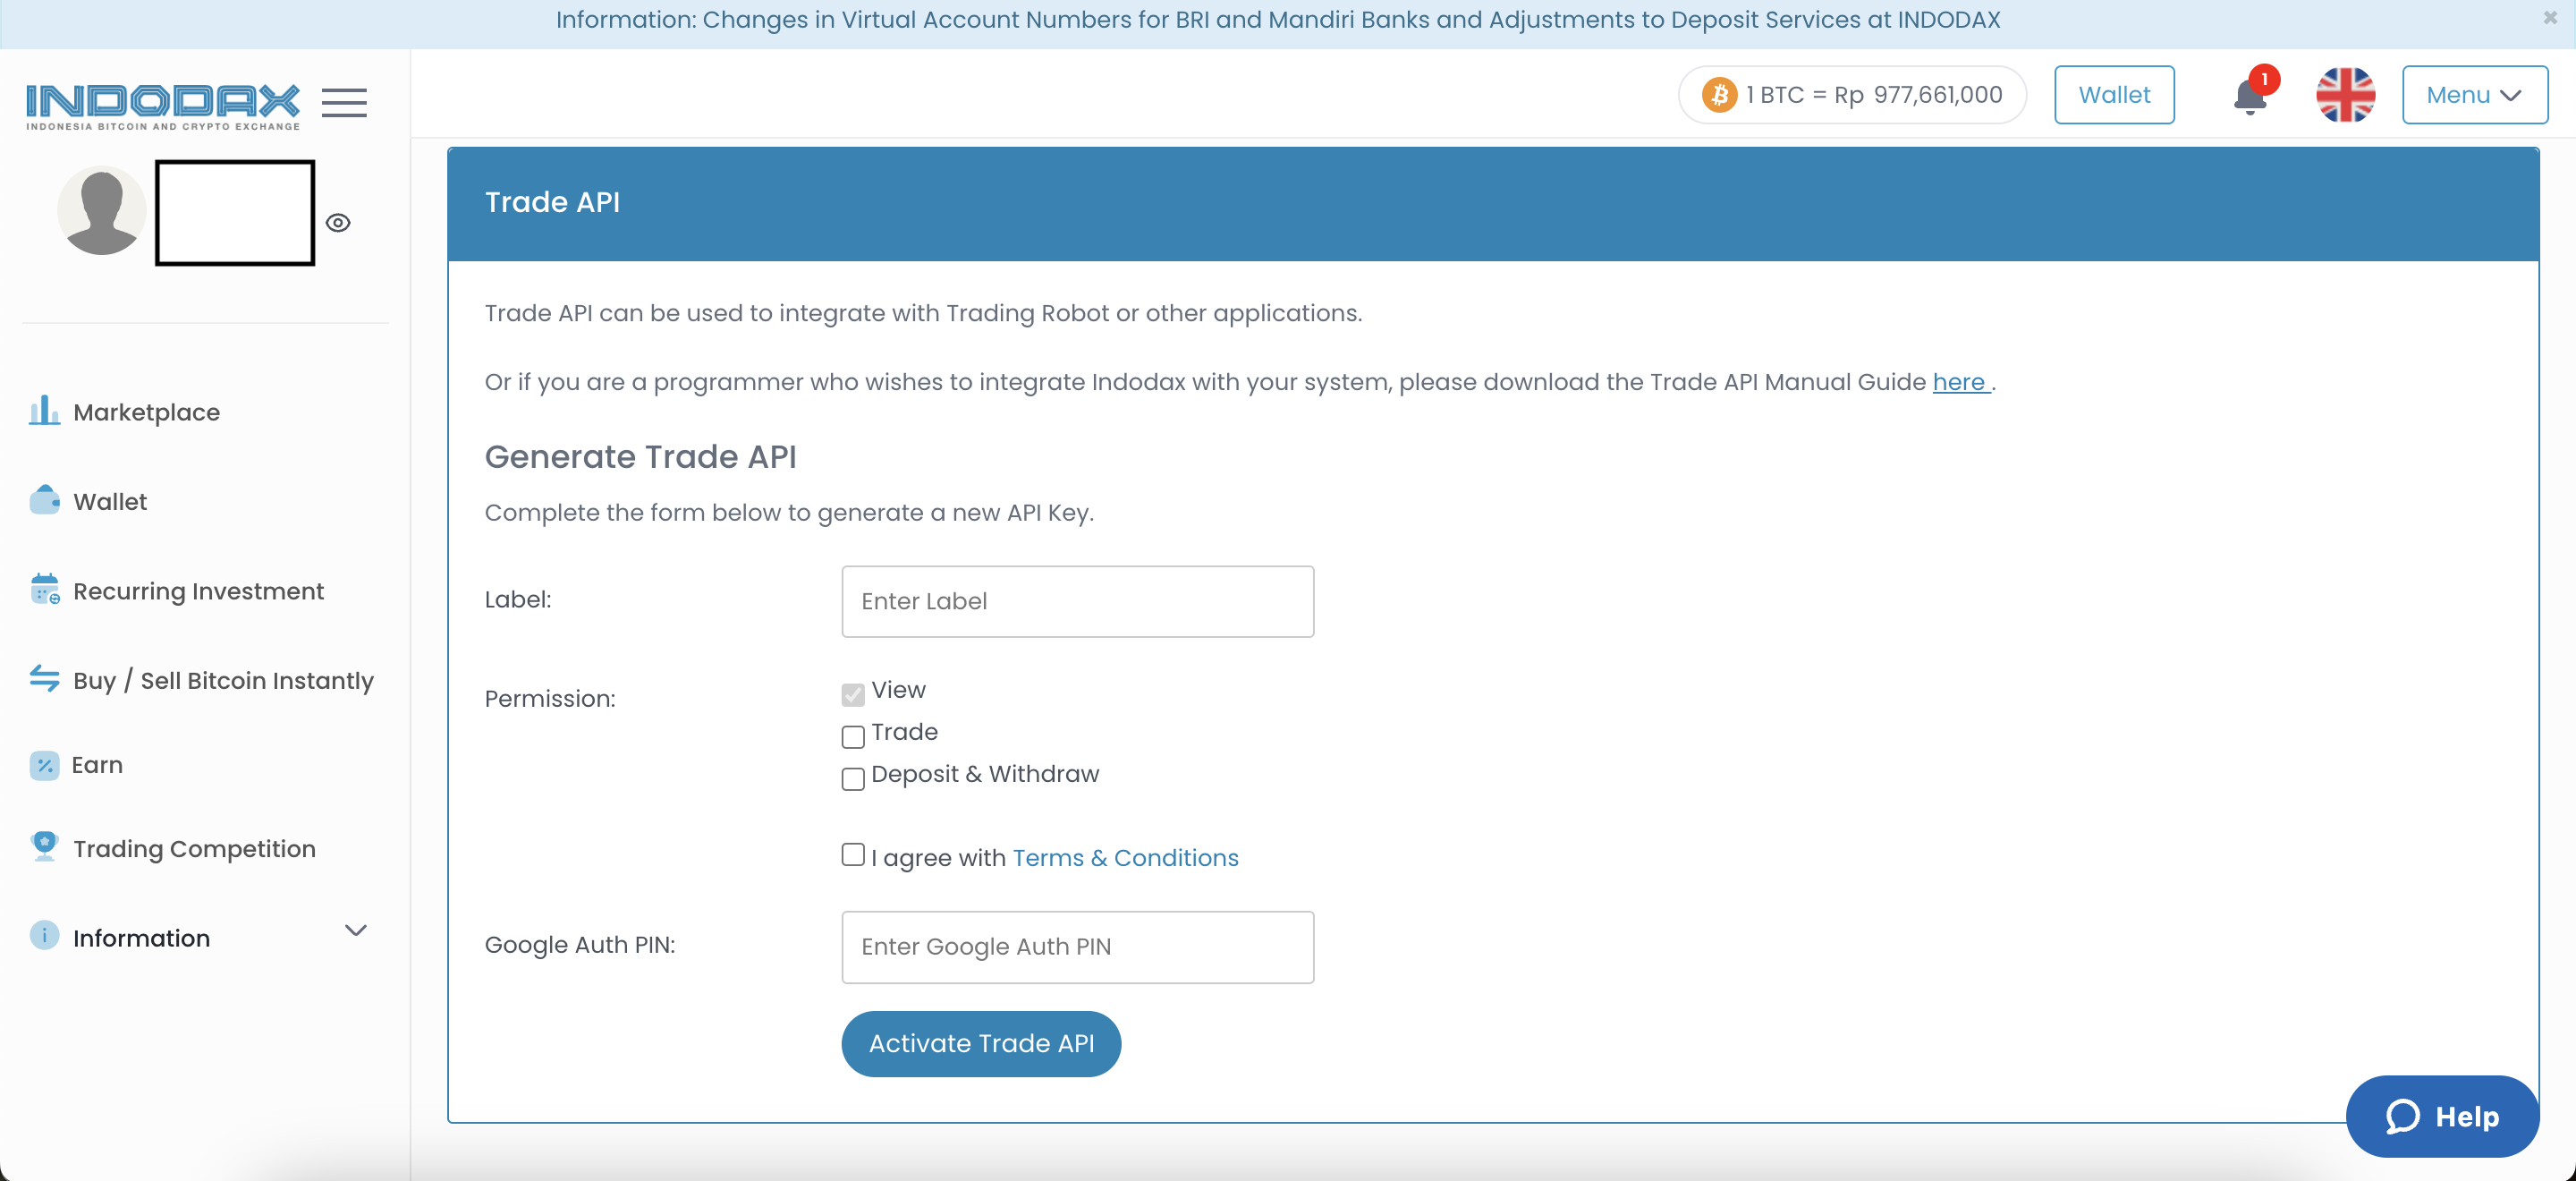Click the Activate Trade API button
This screenshot has height=1181, width=2576.
(981, 1045)
